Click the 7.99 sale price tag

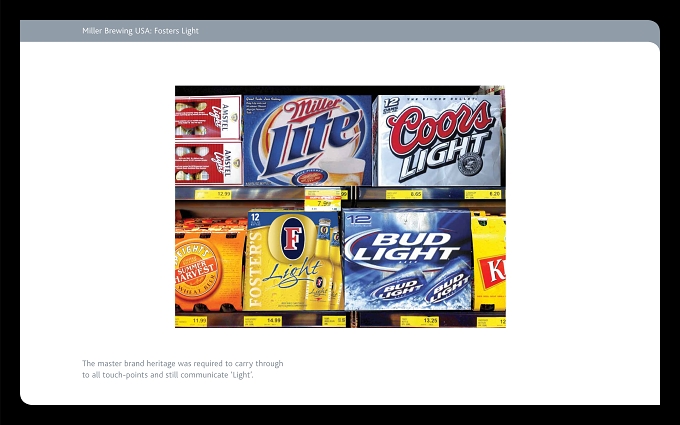point(323,203)
